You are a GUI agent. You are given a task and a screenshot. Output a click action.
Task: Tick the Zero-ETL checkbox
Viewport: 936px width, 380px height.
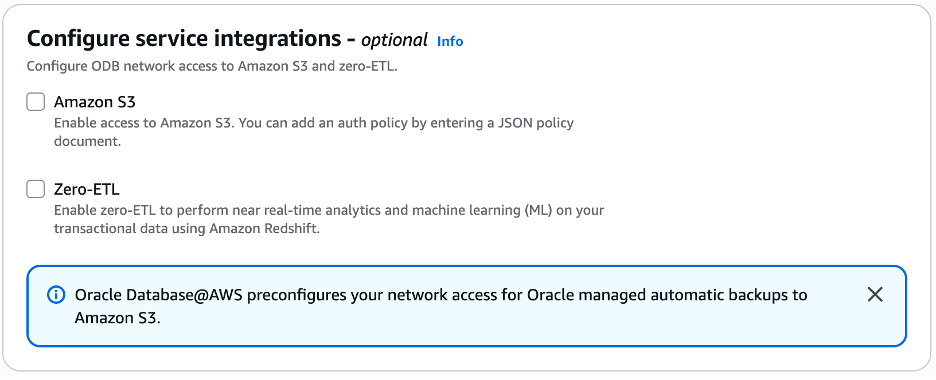36,190
